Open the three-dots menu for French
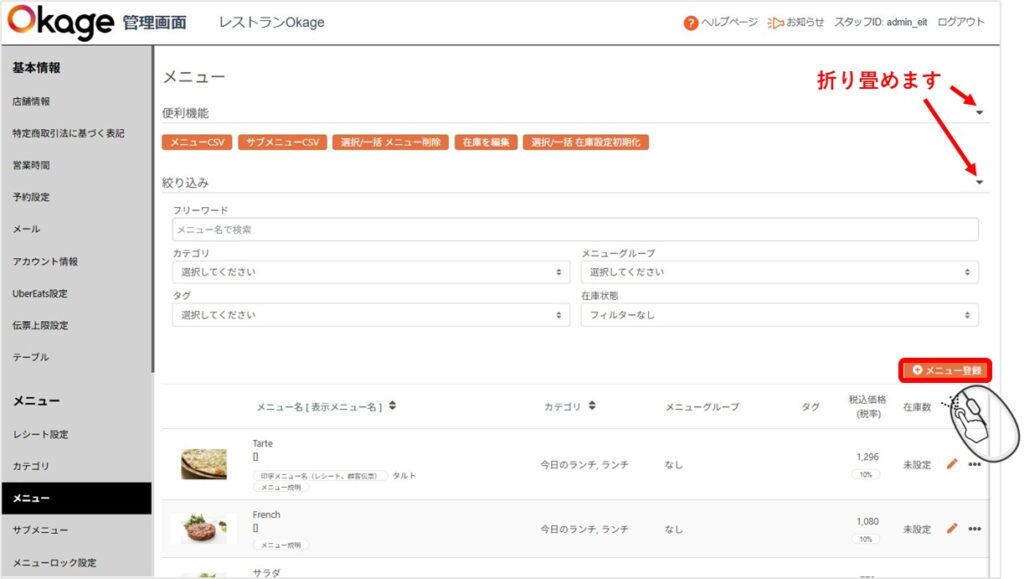The height and width of the screenshot is (579, 1024). (x=974, y=528)
